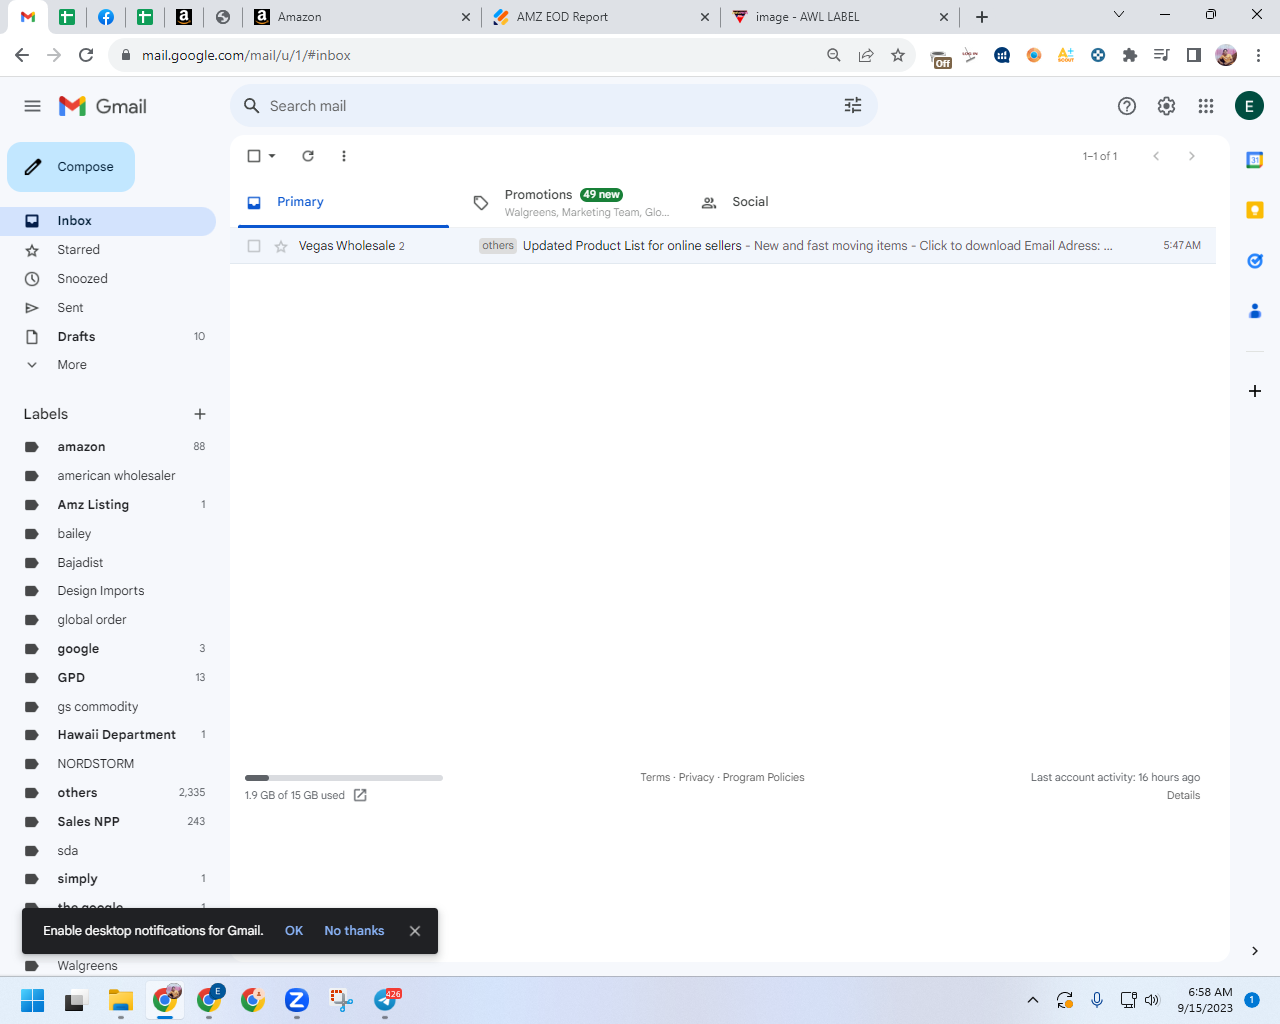Open the Terms link
The height and width of the screenshot is (1024, 1280).
pos(655,777)
